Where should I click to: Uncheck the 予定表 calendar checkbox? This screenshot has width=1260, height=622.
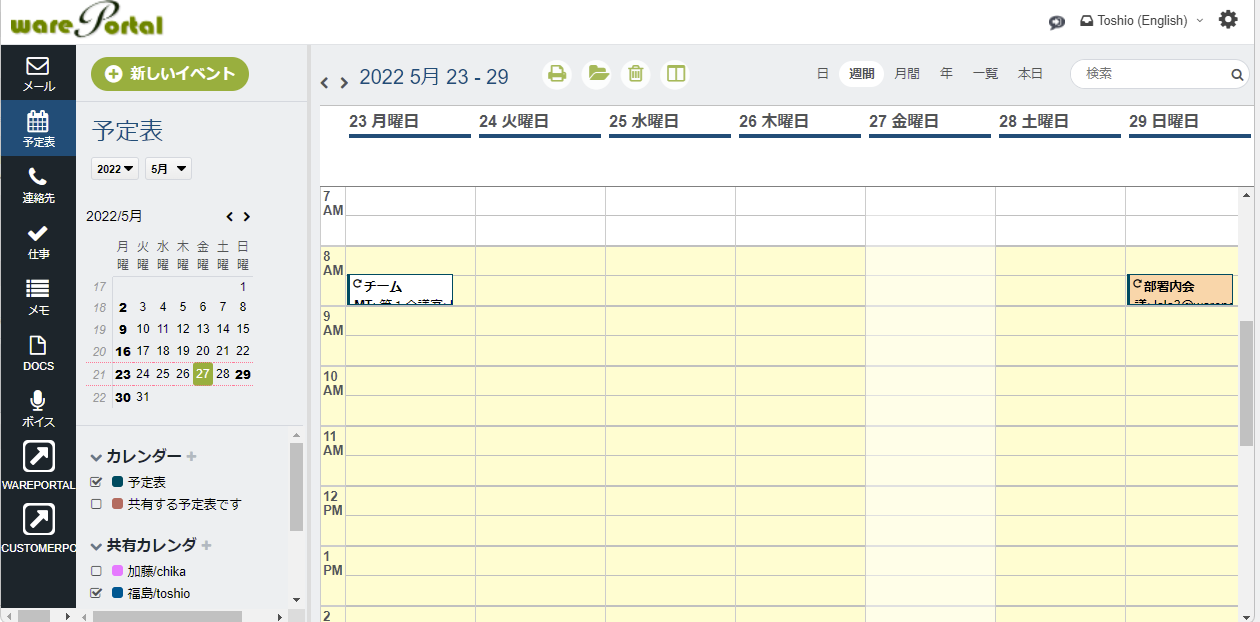click(97, 482)
